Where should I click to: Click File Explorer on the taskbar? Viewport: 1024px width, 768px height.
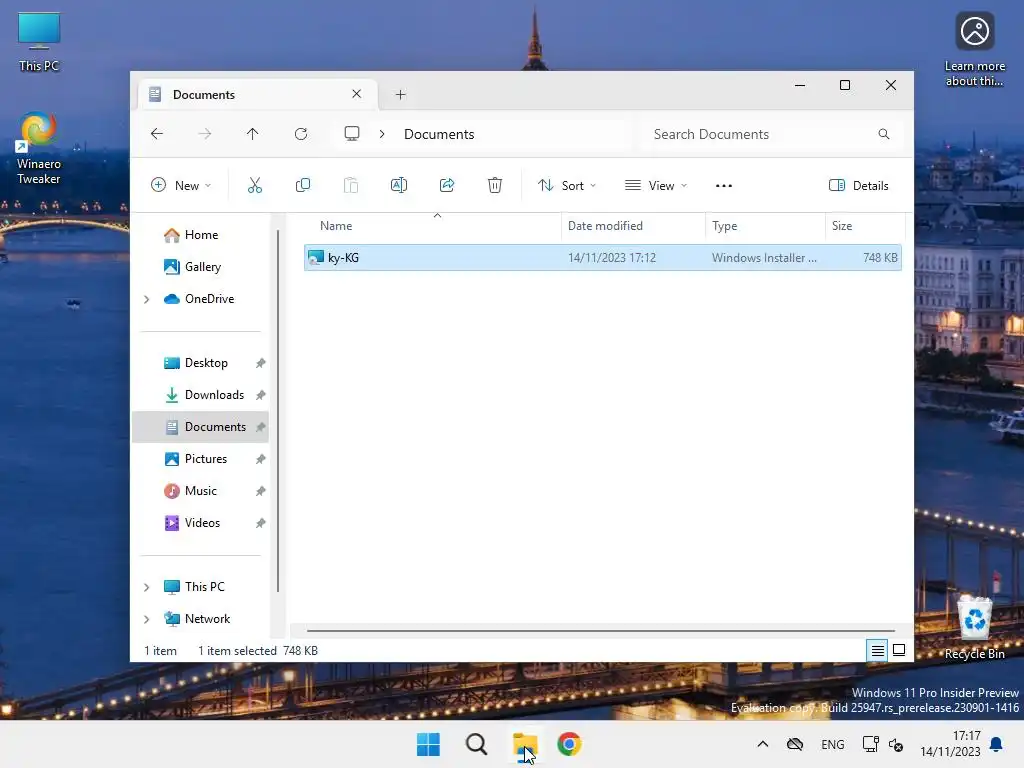pyautogui.click(x=524, y=744)
